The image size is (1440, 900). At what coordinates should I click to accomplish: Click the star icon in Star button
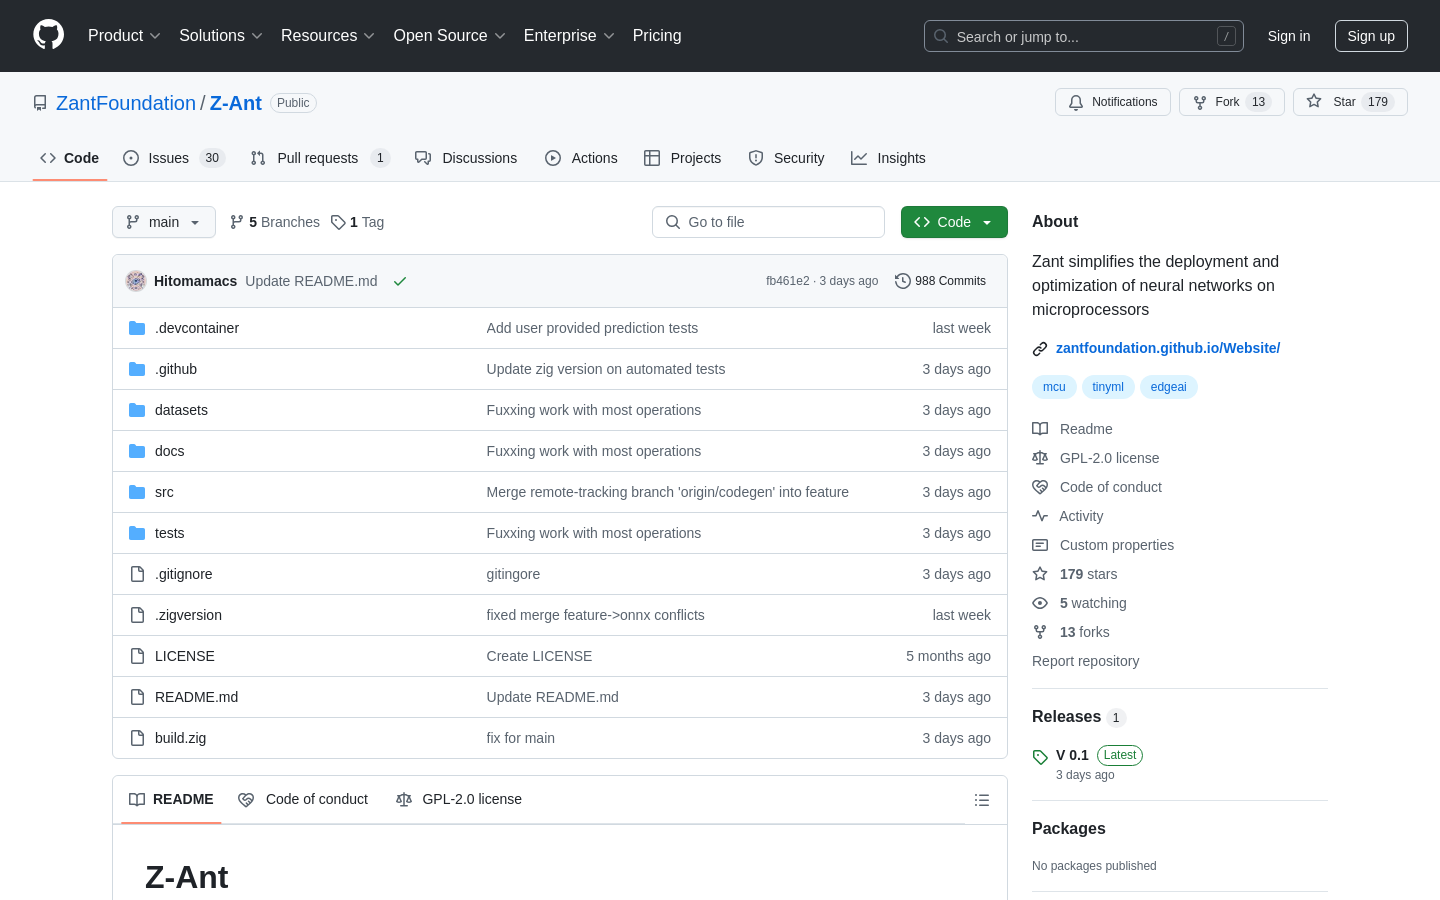click(x=1314, y=102)
